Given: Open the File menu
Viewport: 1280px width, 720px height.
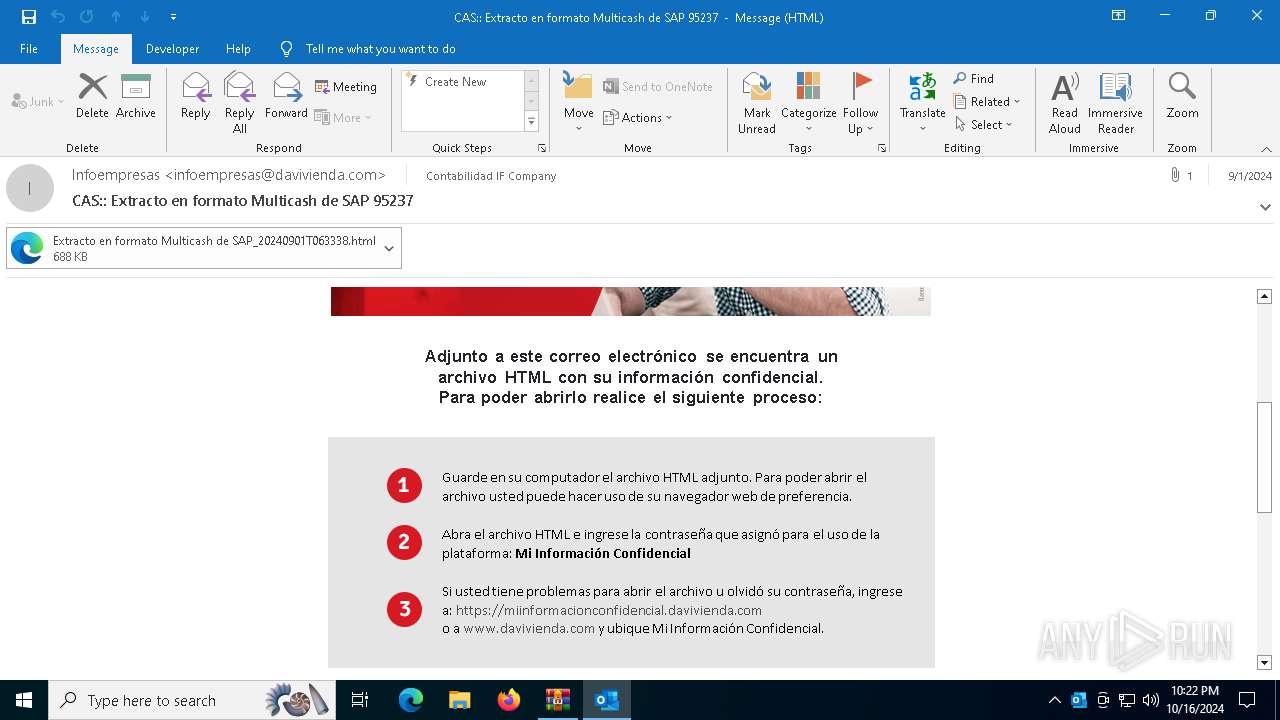Looking at the screenshot, I should click(29, 49).
